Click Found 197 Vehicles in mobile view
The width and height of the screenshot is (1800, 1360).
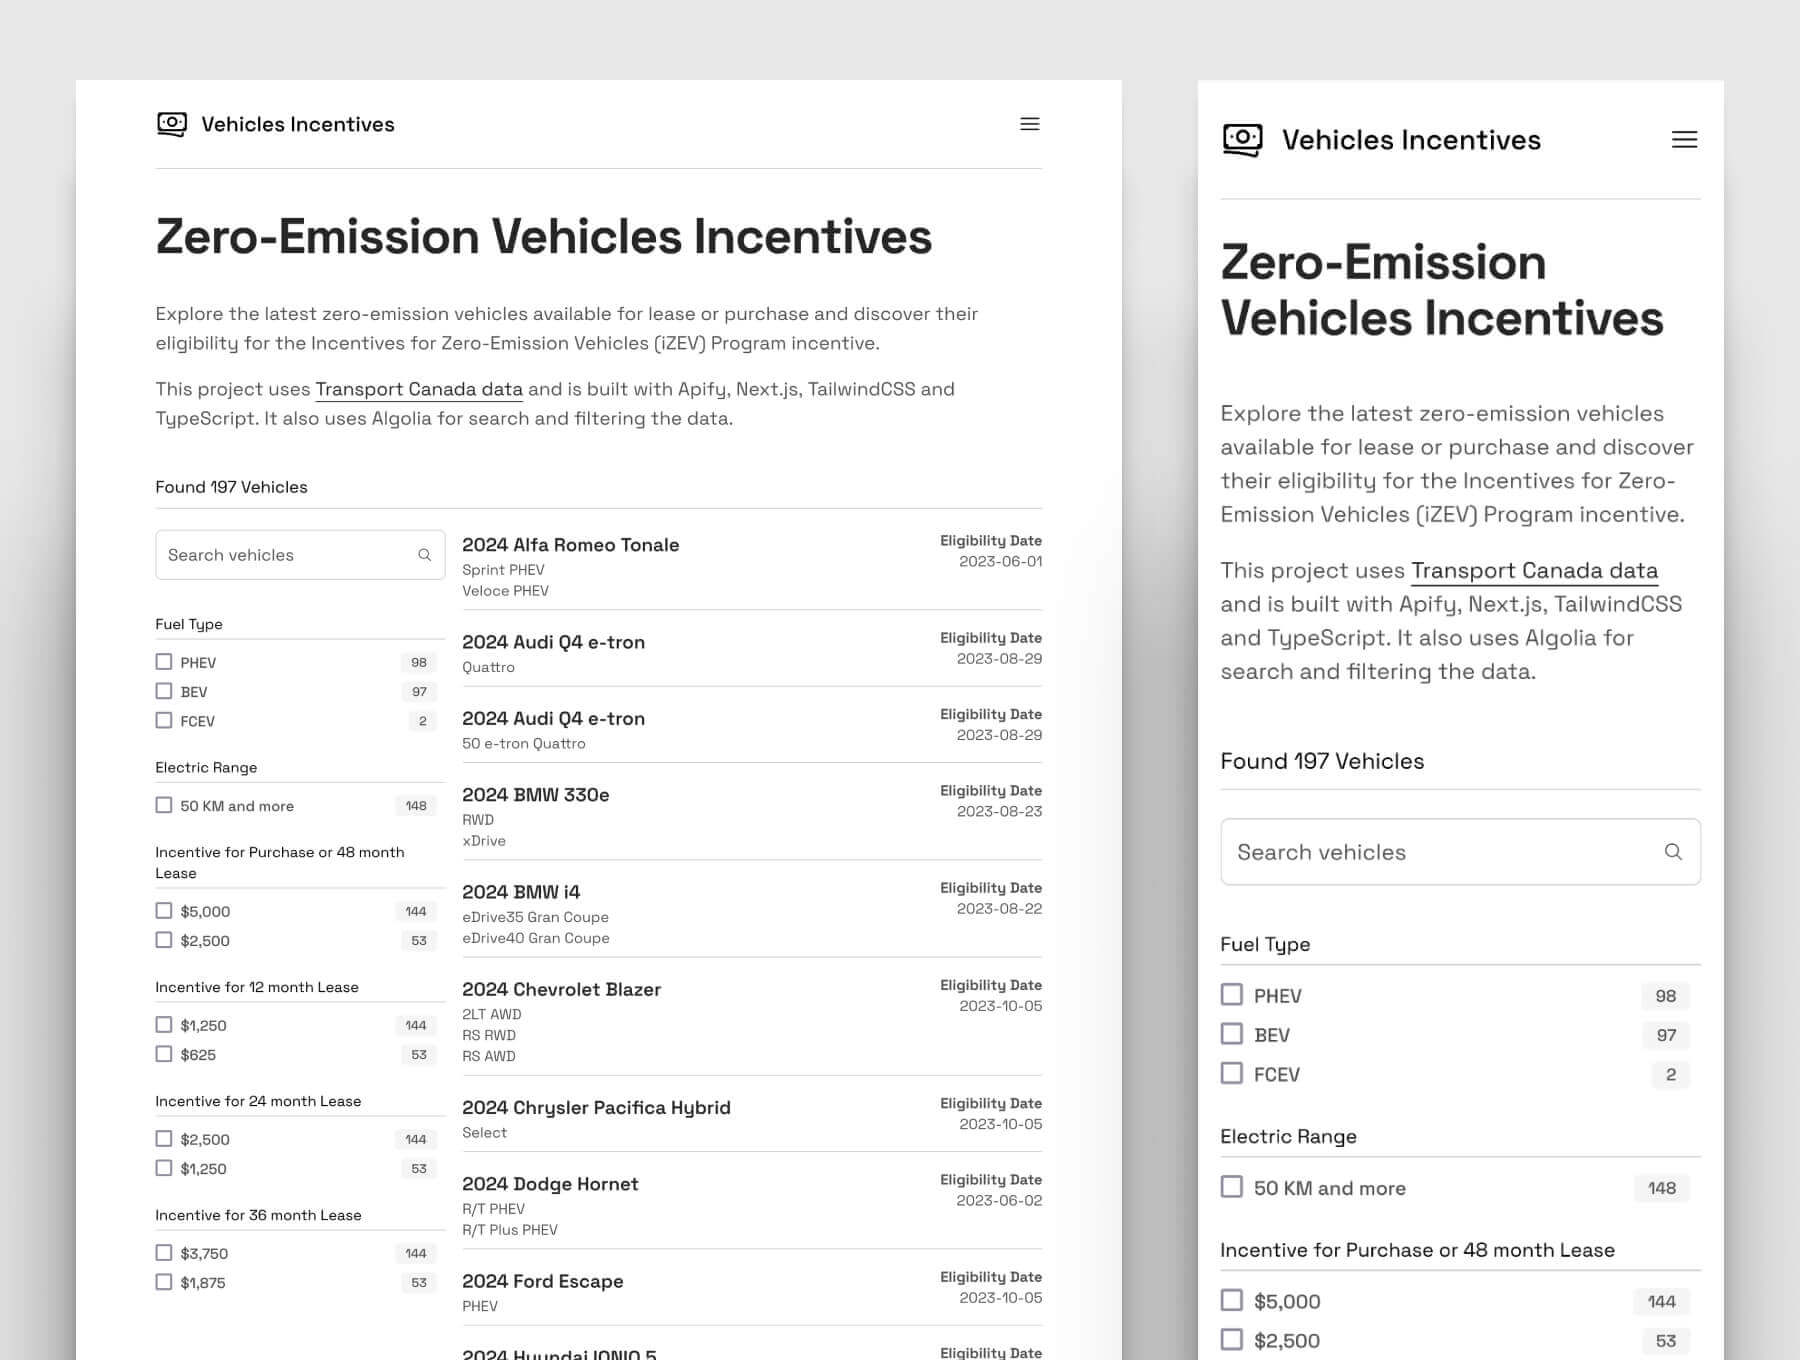(x=1322, y=761)
